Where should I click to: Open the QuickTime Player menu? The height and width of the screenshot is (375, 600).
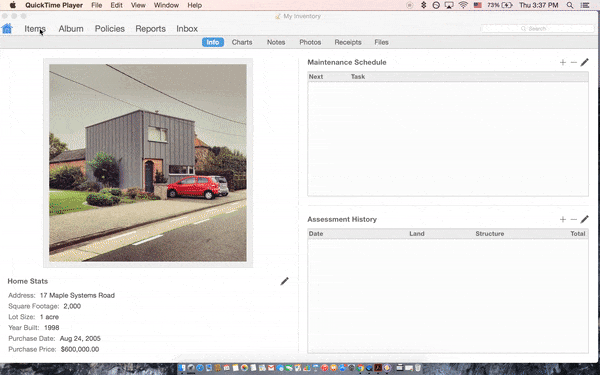point(54,5)
